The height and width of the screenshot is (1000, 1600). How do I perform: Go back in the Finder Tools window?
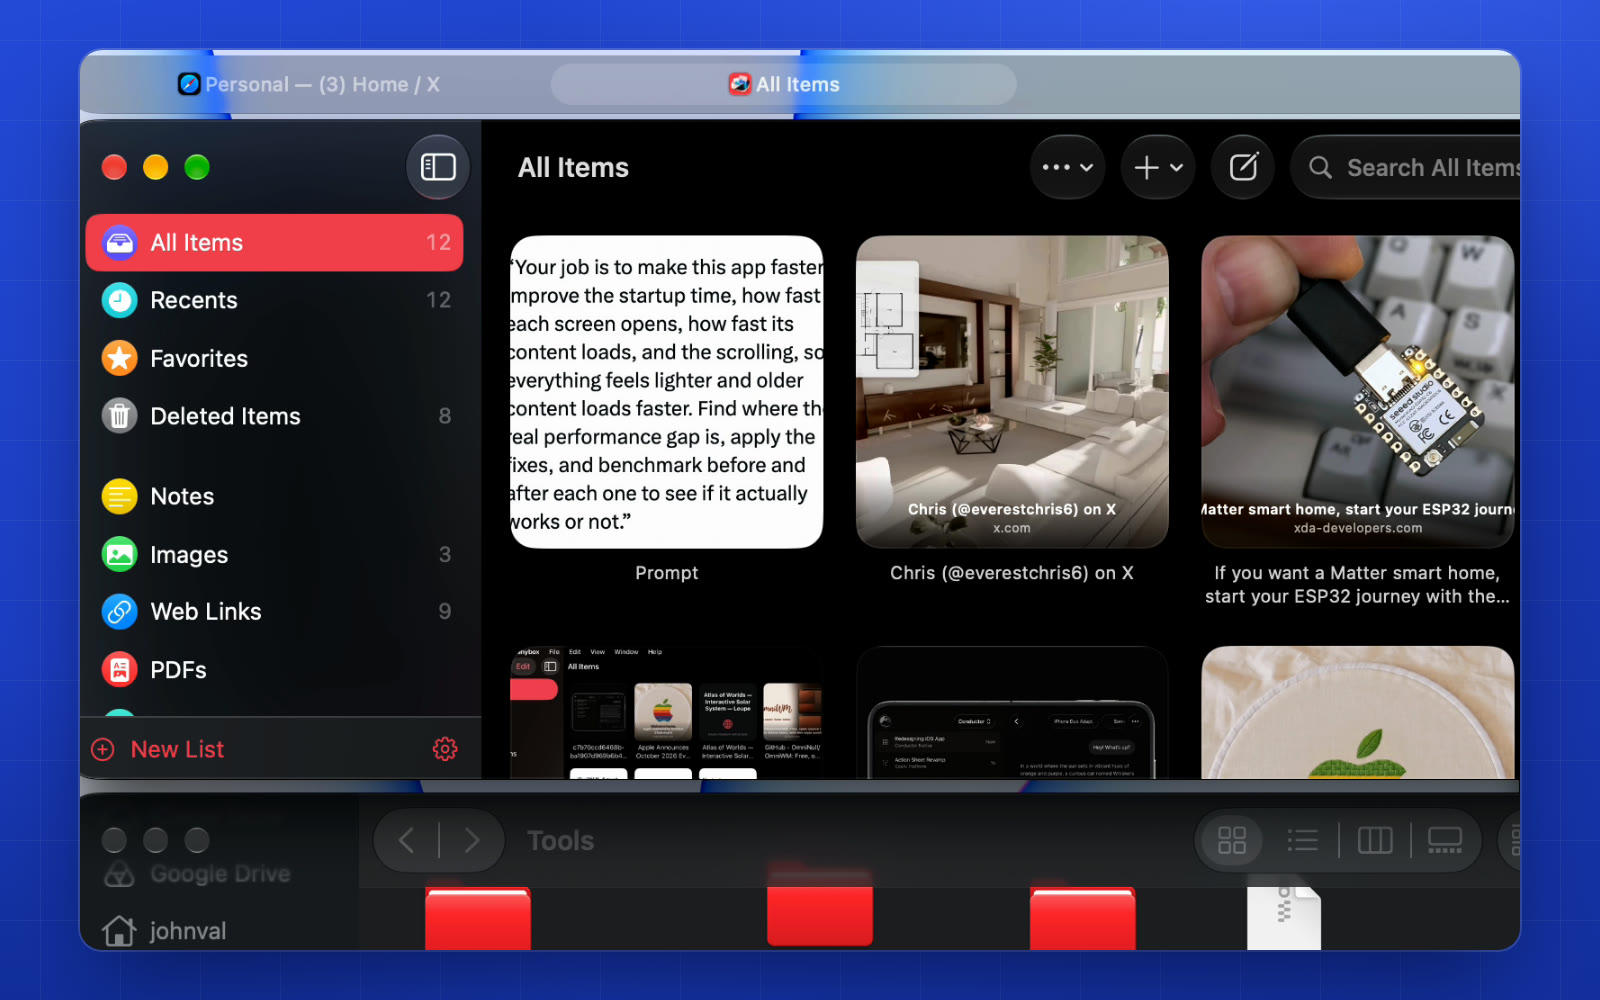click(406, 840)
